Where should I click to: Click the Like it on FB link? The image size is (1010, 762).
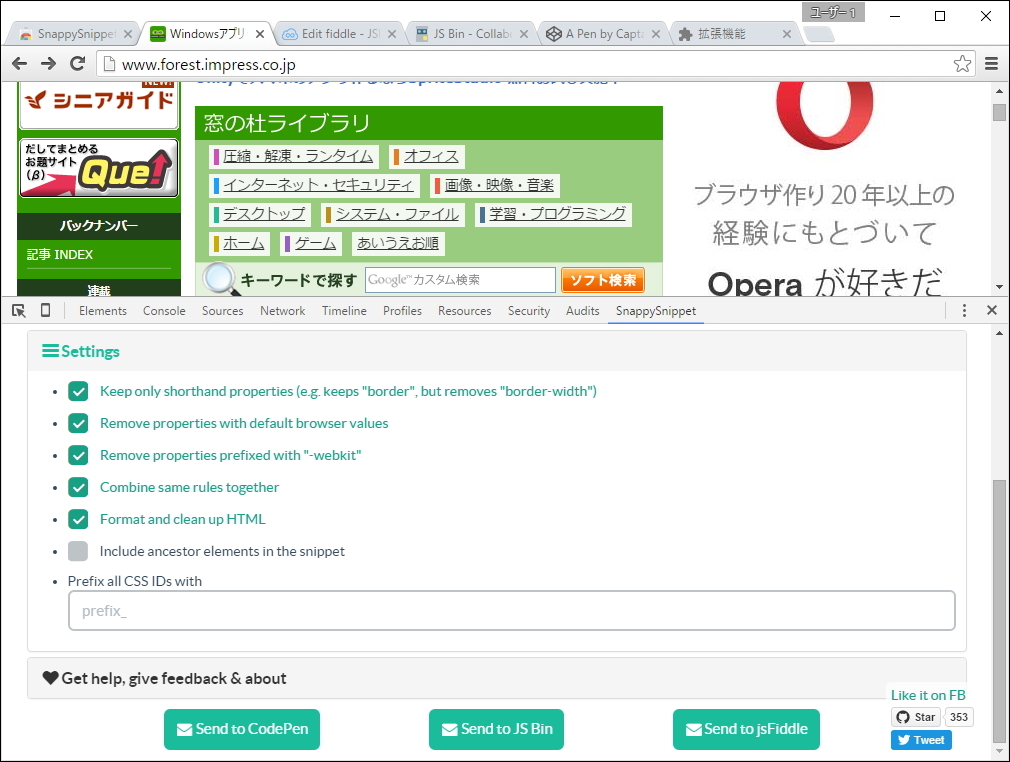pyautogui.click(x=928, y=695)
